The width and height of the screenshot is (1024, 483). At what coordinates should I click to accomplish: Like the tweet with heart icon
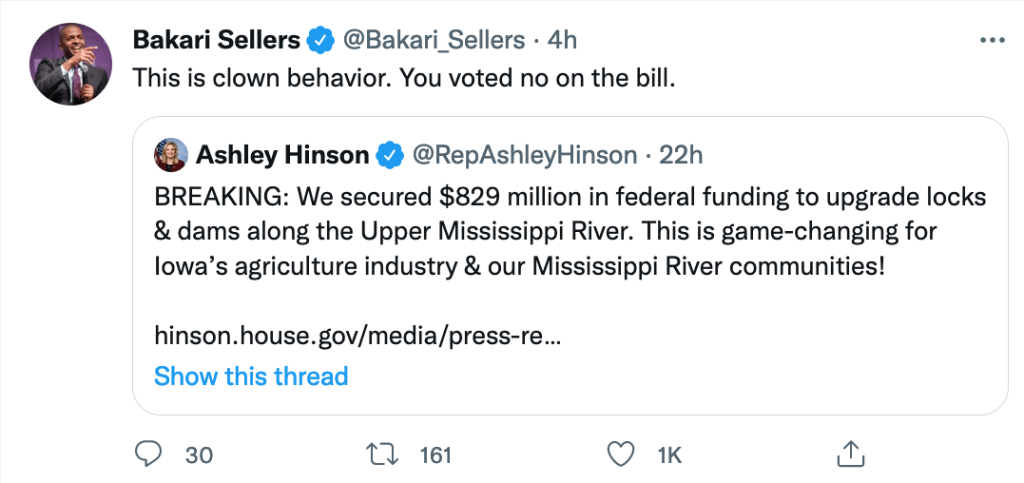pos(622,455)
